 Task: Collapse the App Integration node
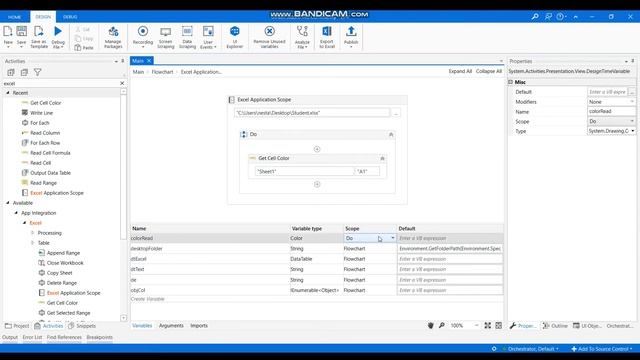click(x=16, y=213)
